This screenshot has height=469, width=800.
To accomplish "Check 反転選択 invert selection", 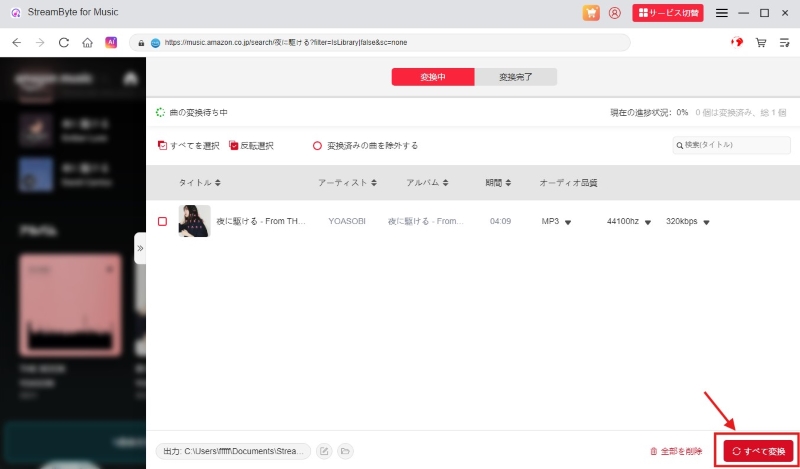I will [251, 146].
